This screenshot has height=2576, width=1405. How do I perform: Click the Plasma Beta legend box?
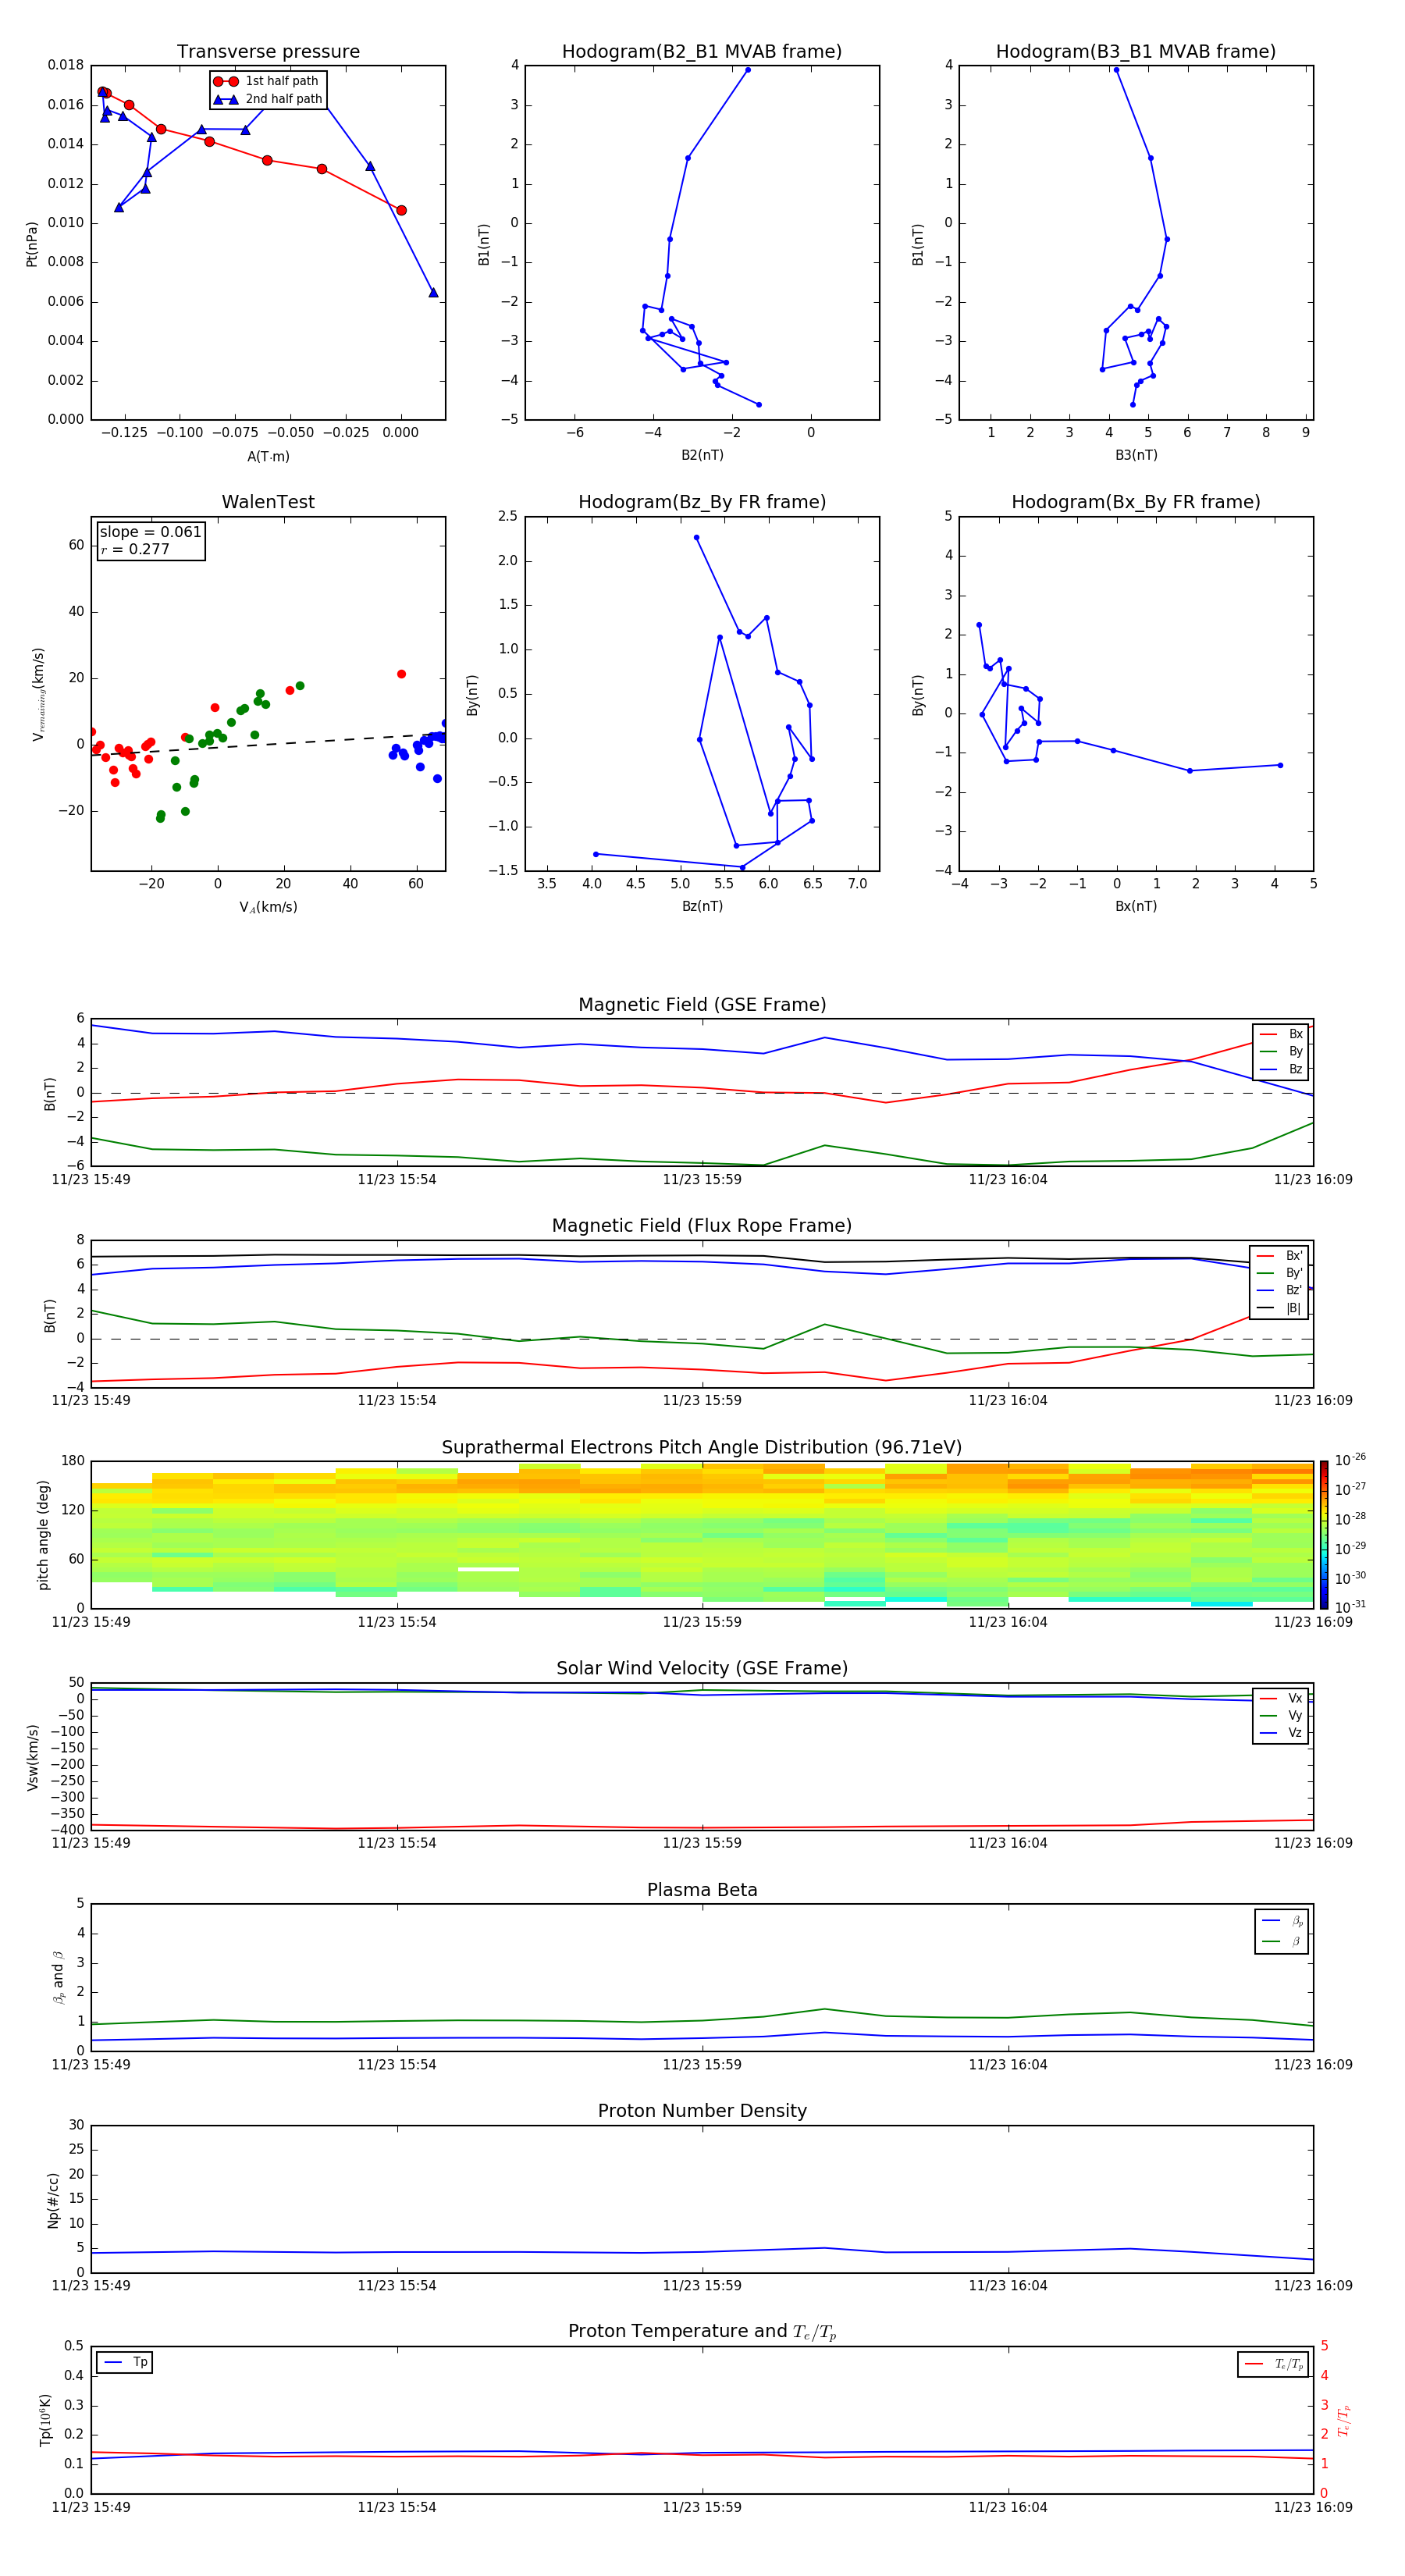pyautogui.click(x=1281, y=1932)
